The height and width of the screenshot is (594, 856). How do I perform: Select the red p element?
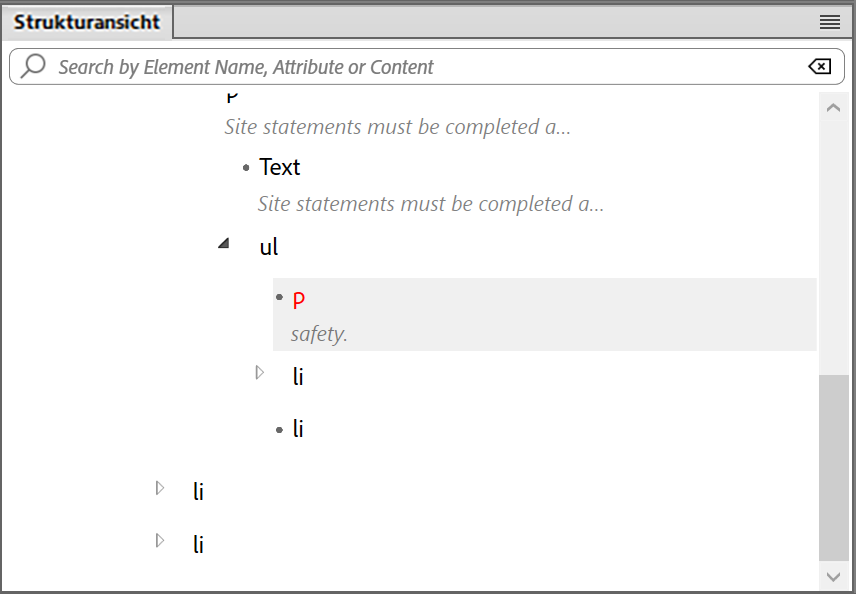point(298,299)
